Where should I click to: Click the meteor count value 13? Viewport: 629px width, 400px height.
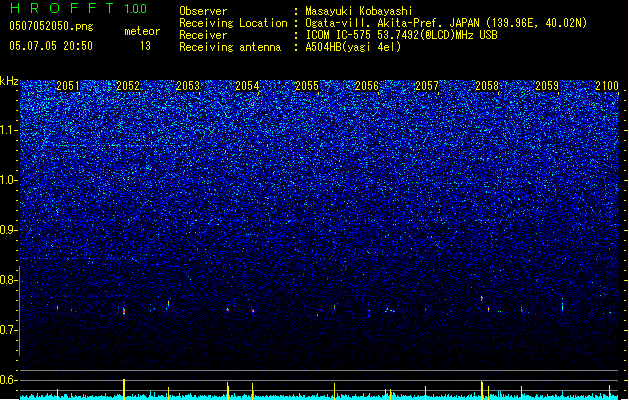tap(145, 46)
